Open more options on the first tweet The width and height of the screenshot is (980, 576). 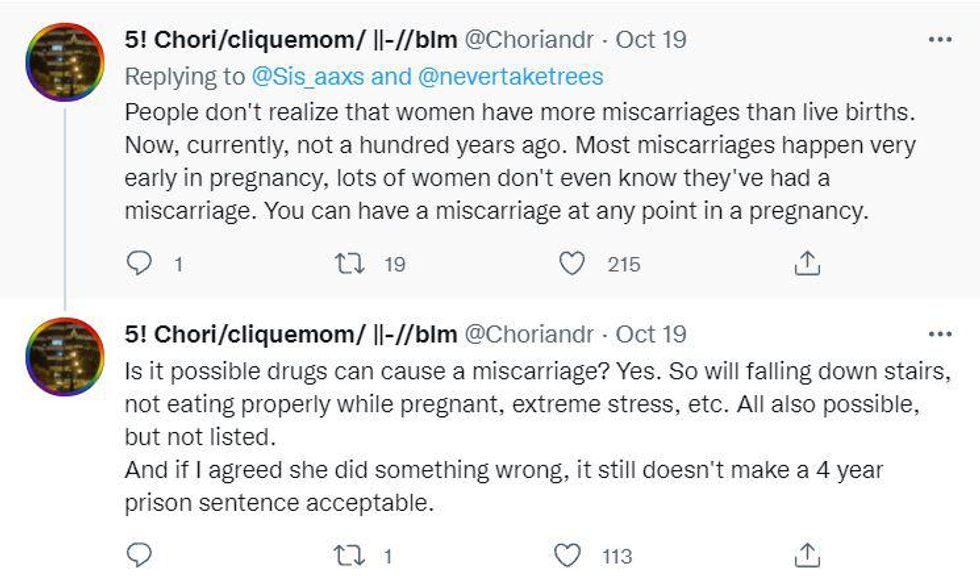(940, 40)
